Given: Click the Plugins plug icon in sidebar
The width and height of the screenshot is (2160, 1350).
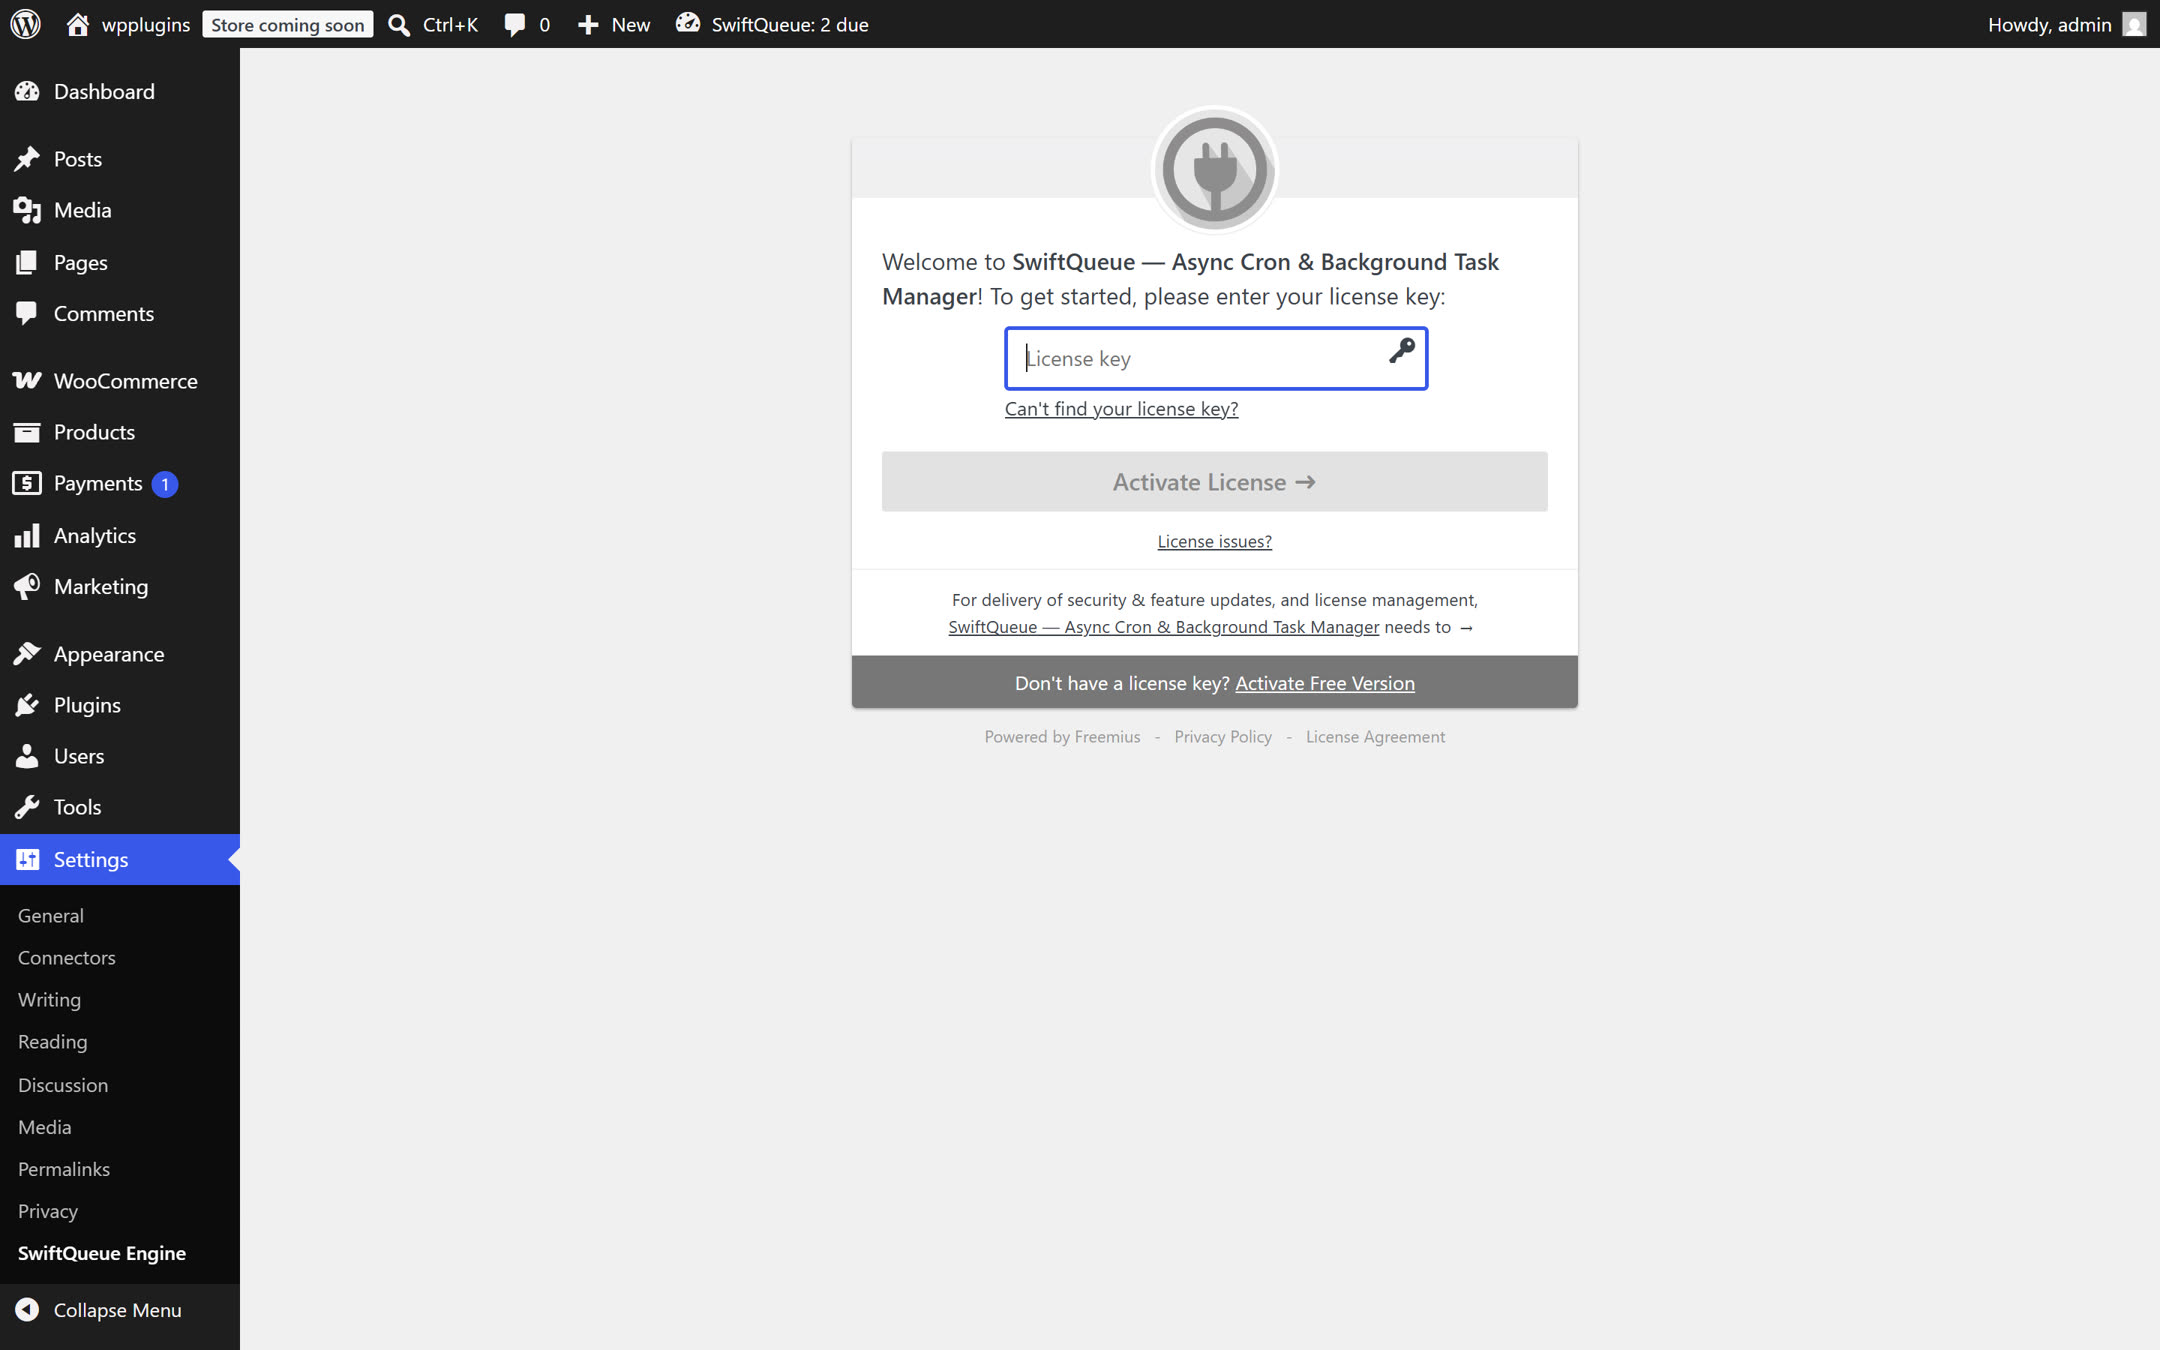Looking at the screenshot, I should (x=27, y=705).
